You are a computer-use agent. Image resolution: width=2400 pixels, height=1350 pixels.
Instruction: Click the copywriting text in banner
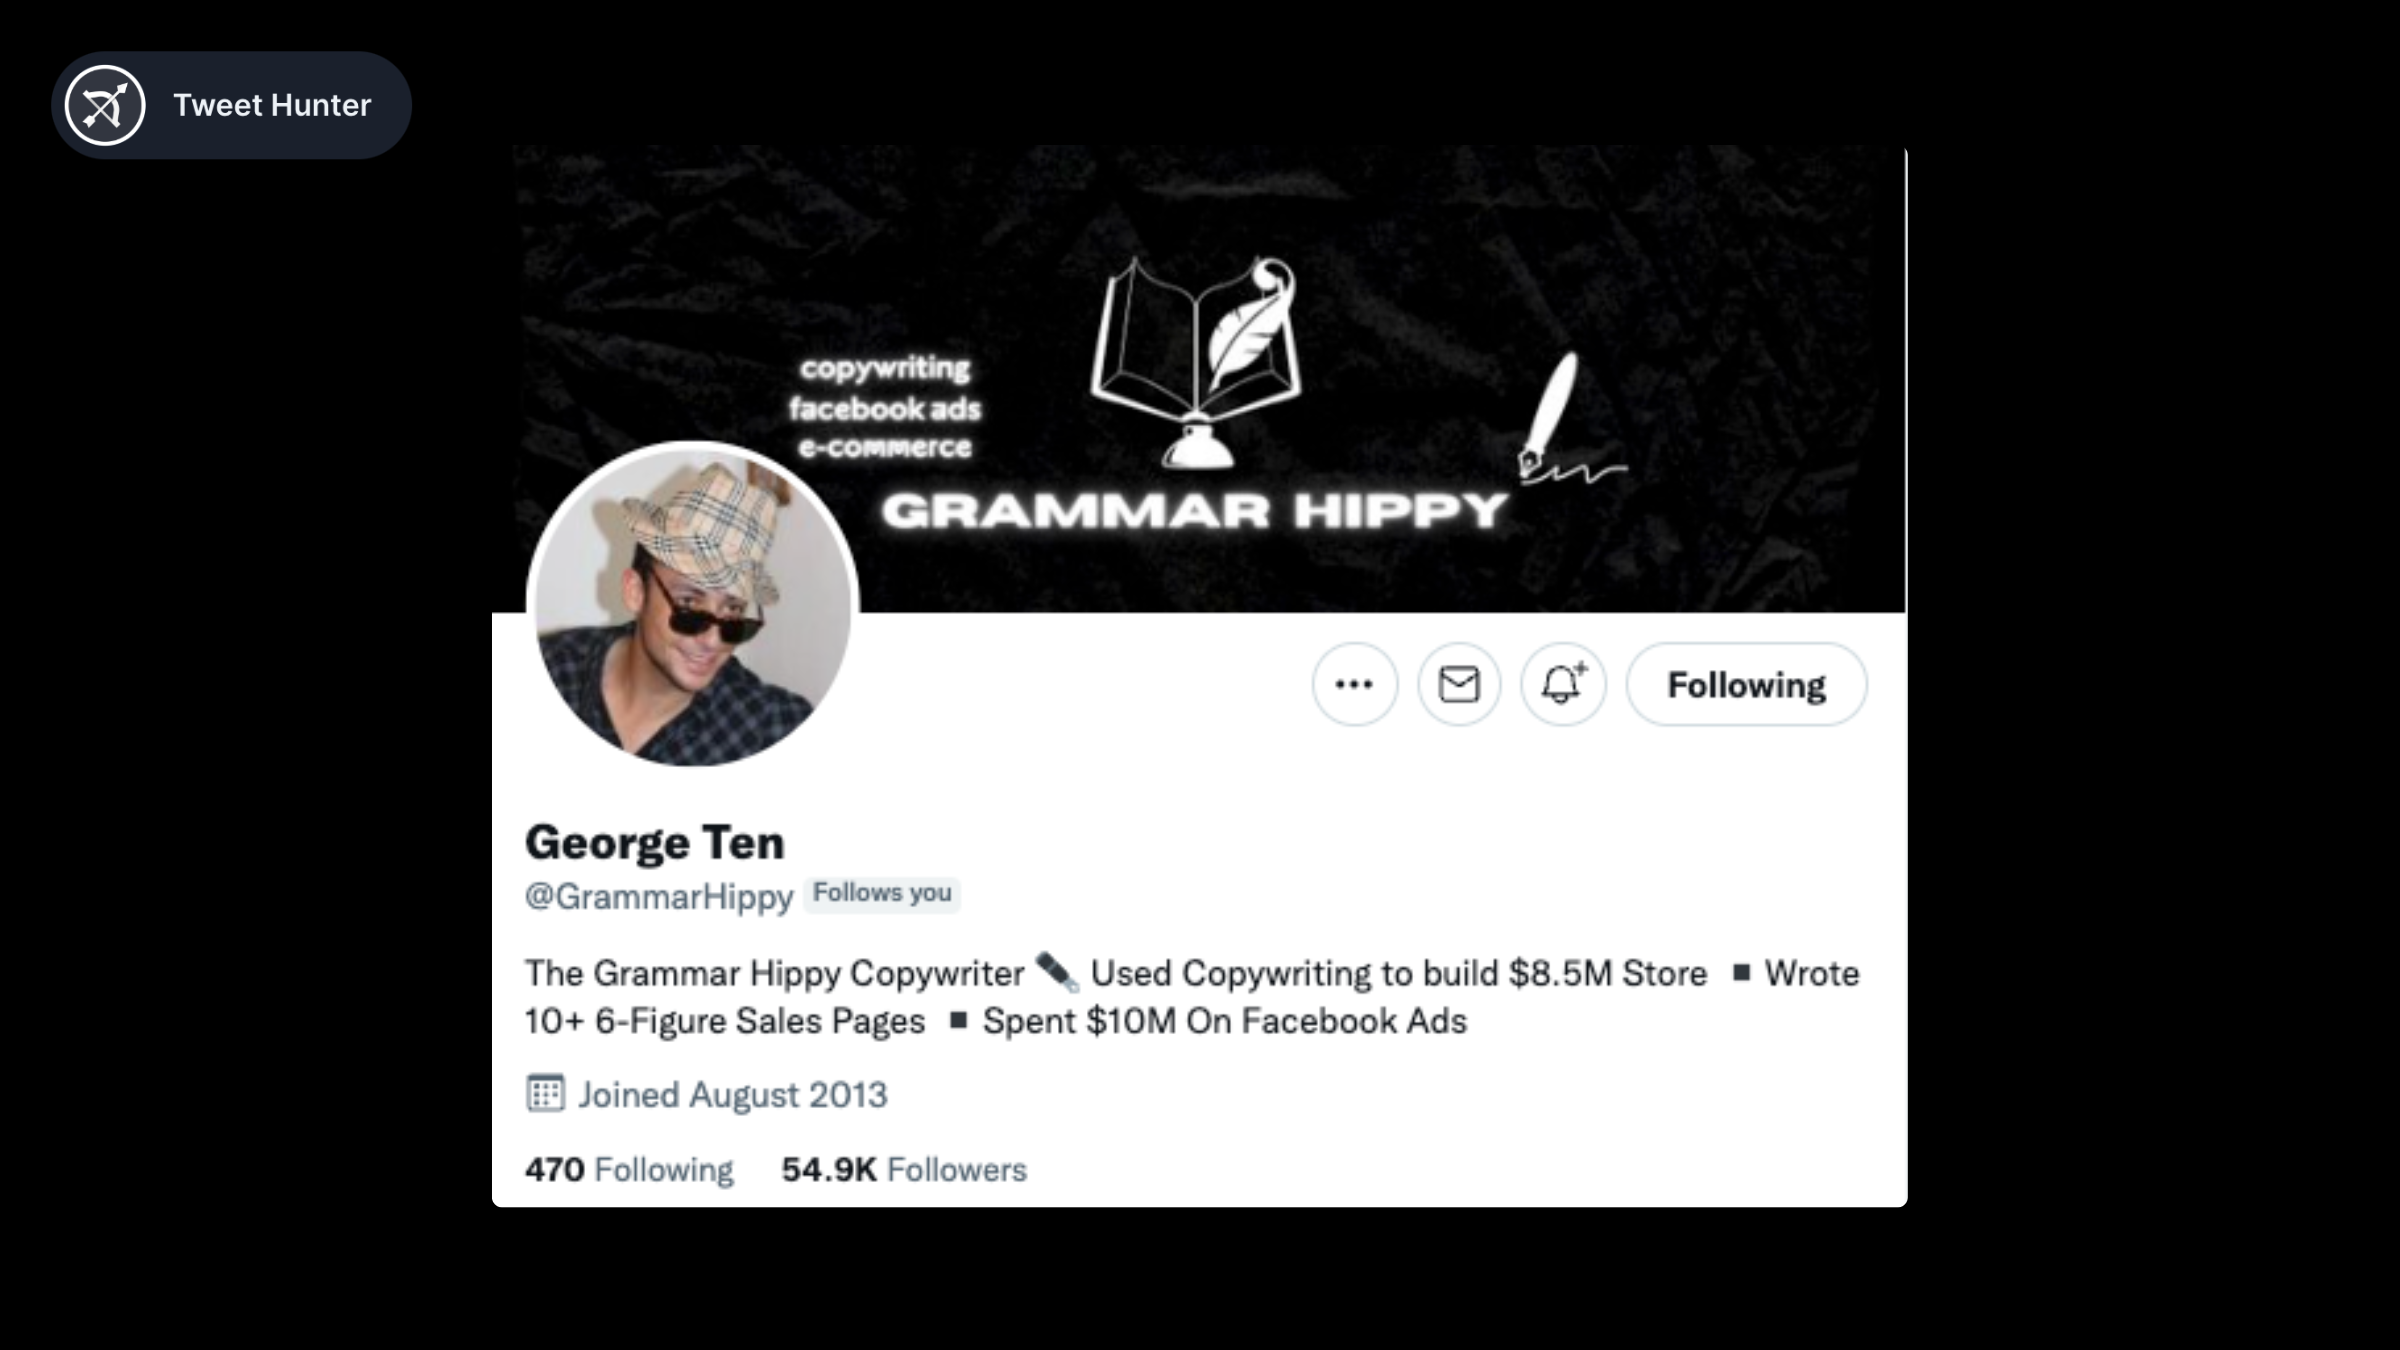885,368
